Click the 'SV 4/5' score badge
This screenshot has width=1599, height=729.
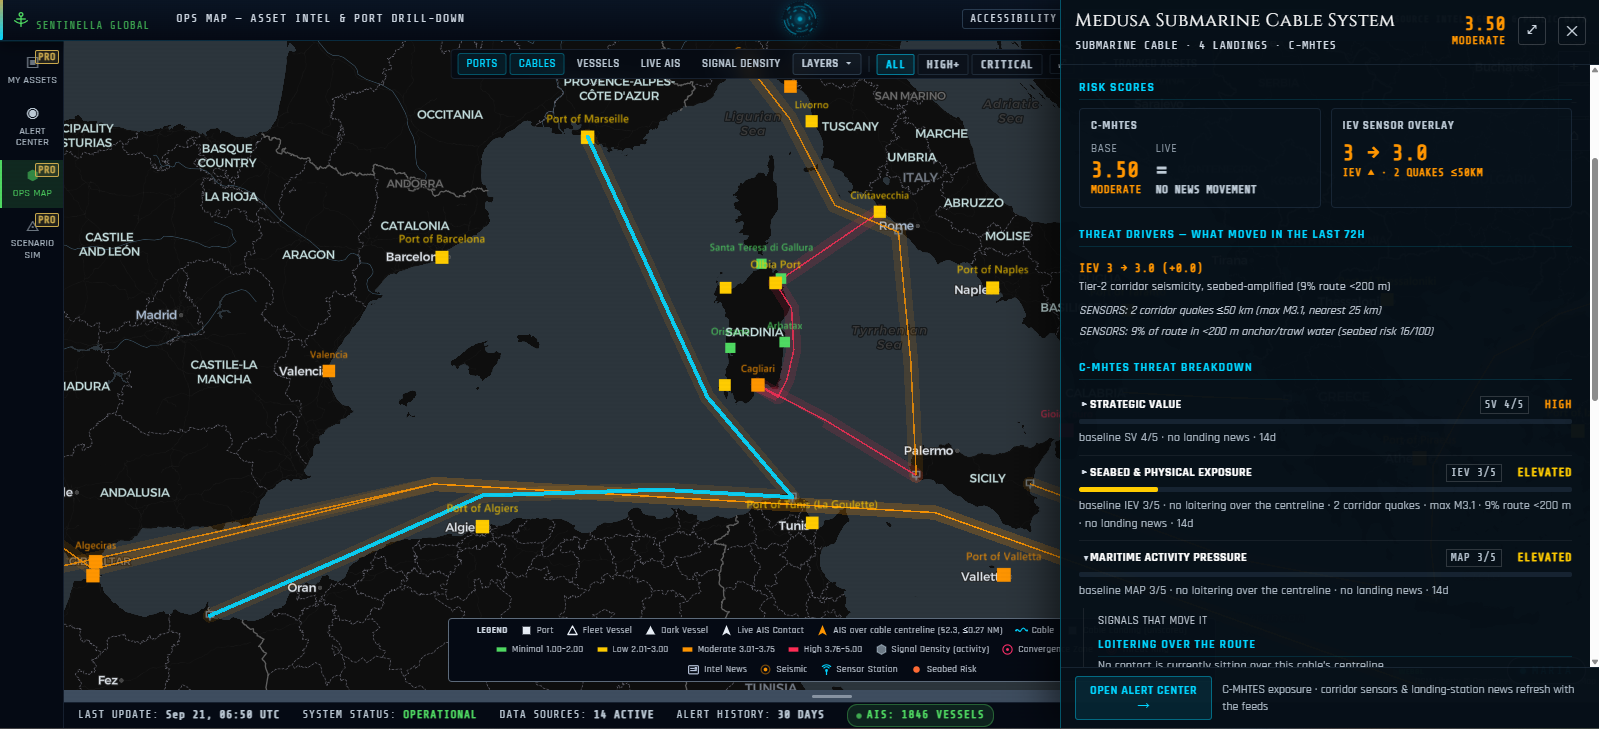pyautogui.click(x=1504, y=405)
